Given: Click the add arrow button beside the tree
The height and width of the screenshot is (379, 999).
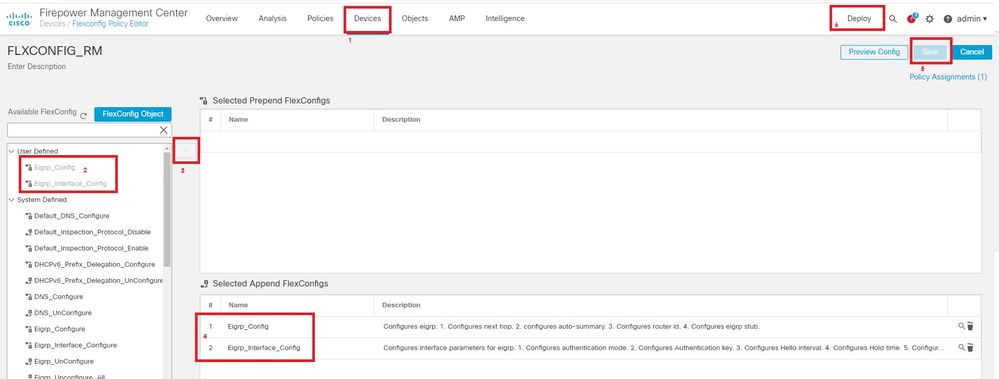Looking at the screenshot, I should click(x=186, y=150).
